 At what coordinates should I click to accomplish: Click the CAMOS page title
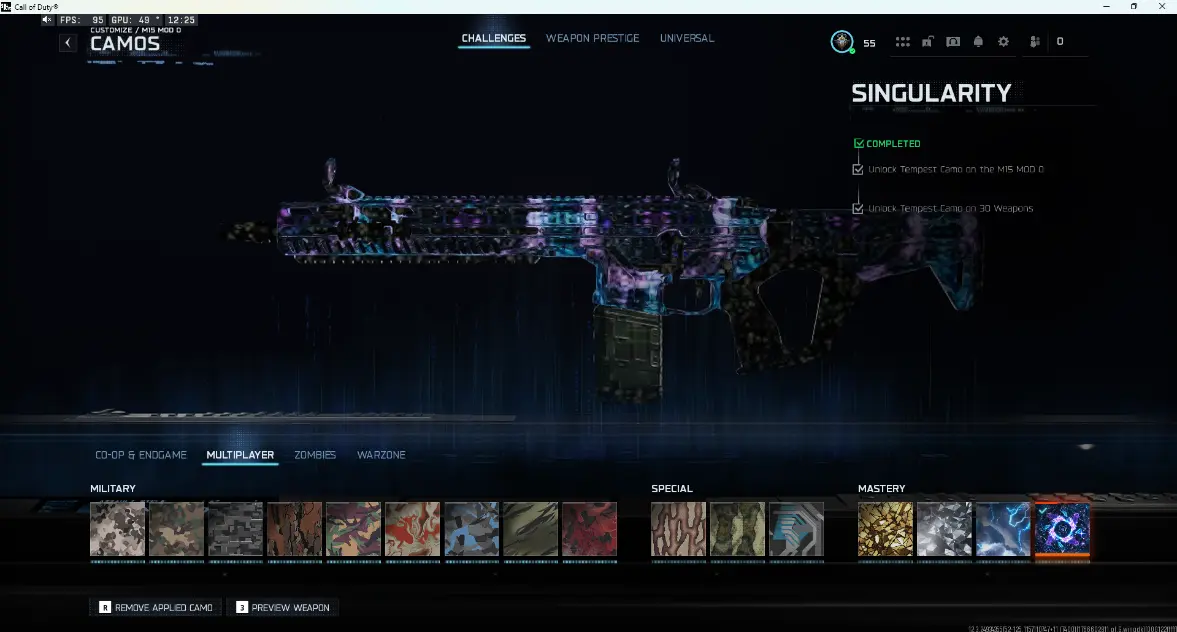pos(125,44)
